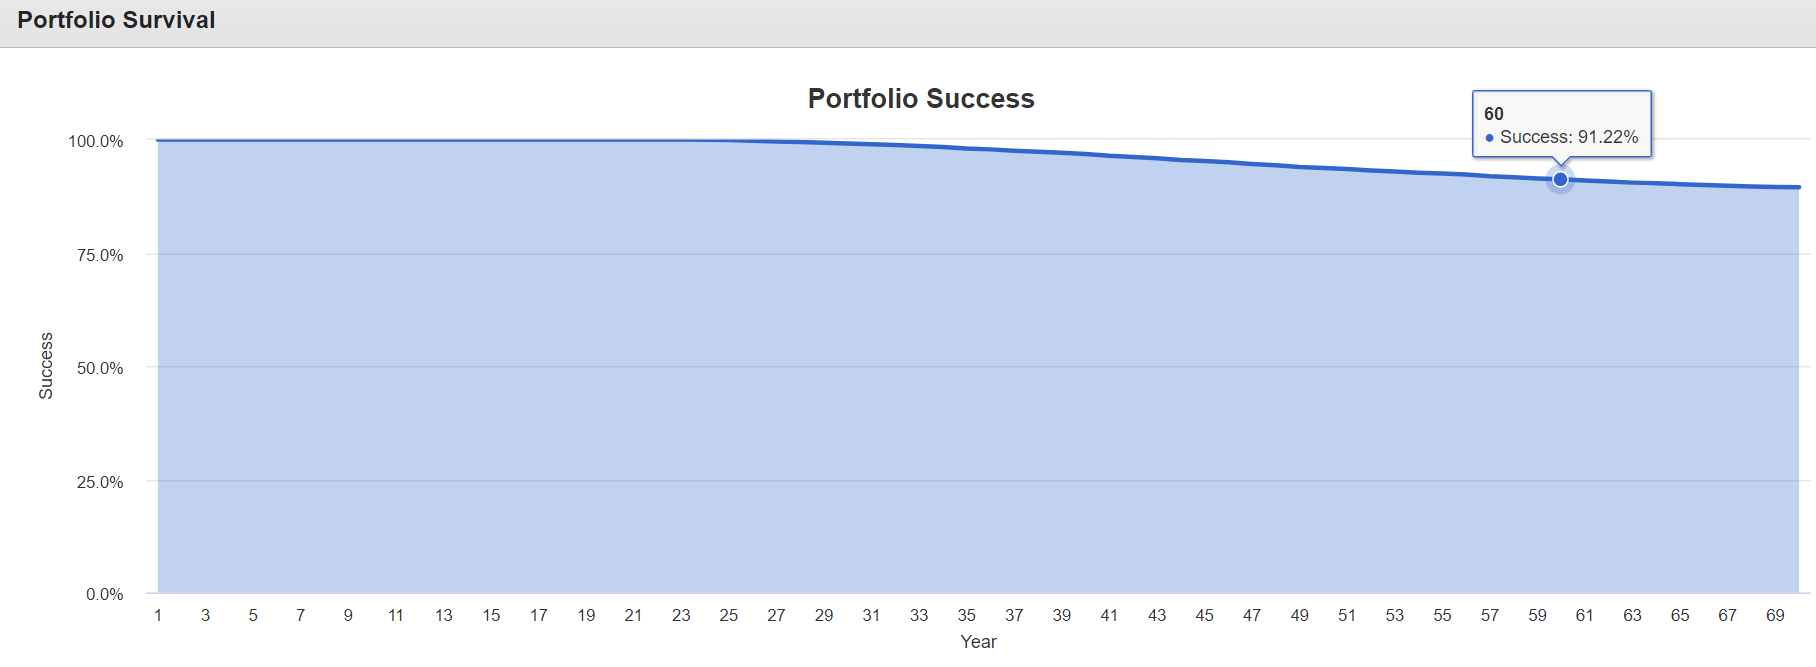
Task: Click the 50.0% y-axis label
Action: pos(100,368)
